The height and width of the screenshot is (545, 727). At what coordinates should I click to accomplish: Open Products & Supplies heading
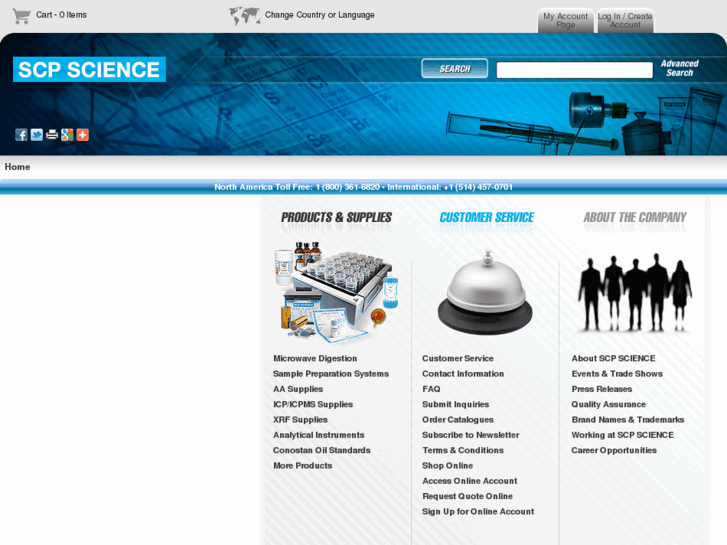tap(336, 218)
